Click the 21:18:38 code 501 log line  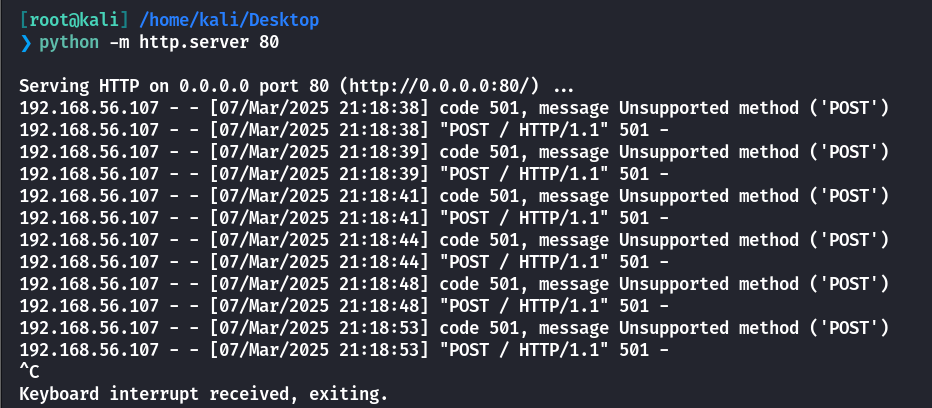[454, 108]
